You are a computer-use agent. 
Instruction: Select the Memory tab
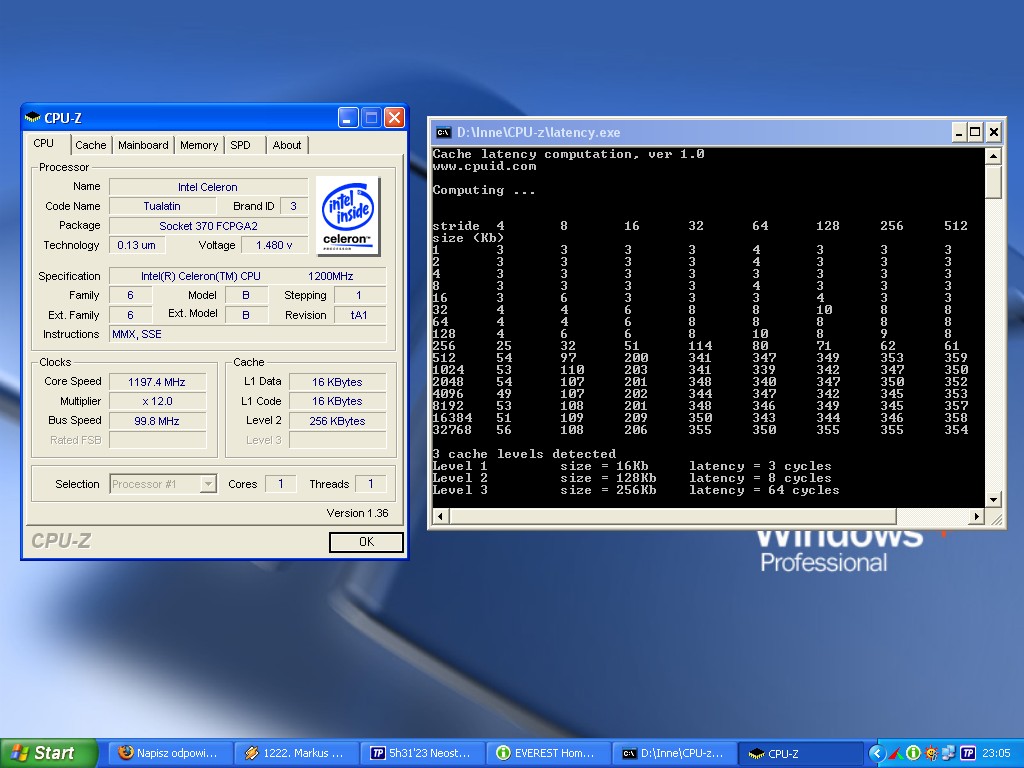[x=199, y=145]
